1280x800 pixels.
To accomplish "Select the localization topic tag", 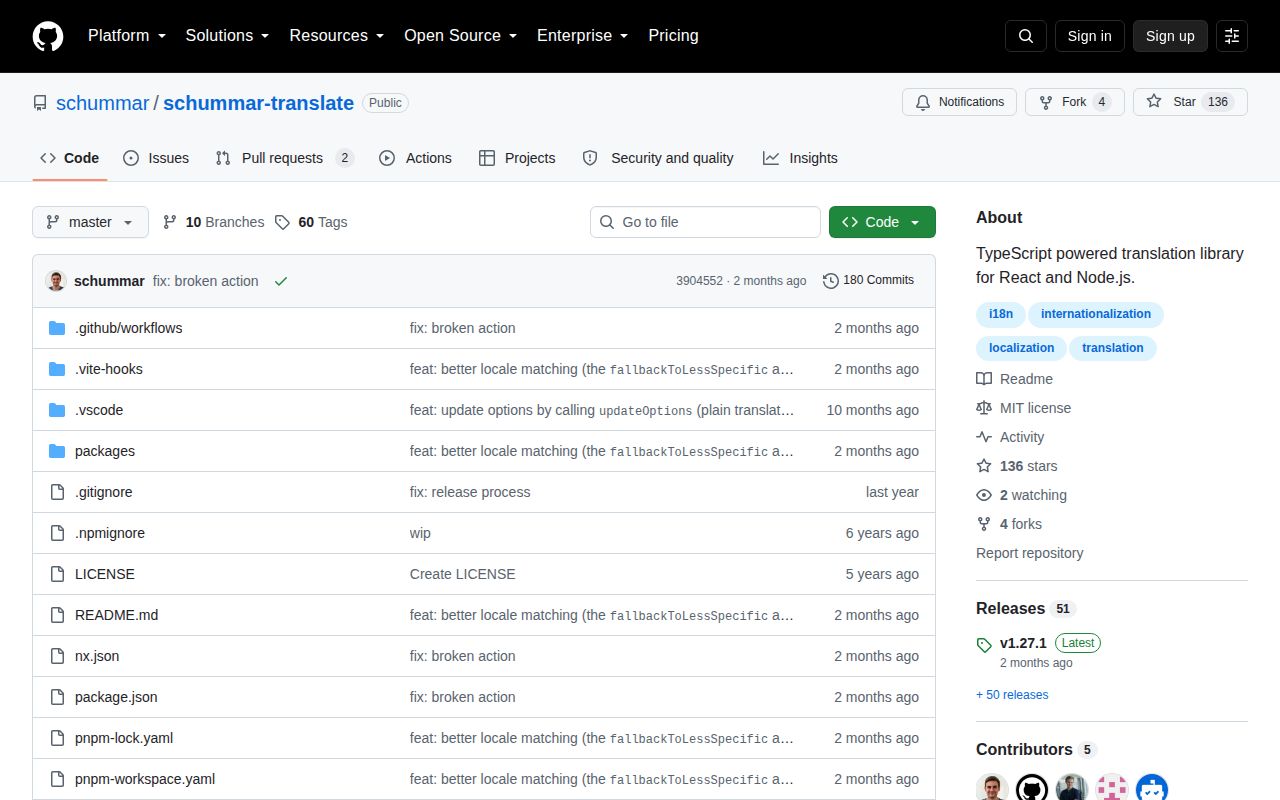I will [x=1022, y=348].
